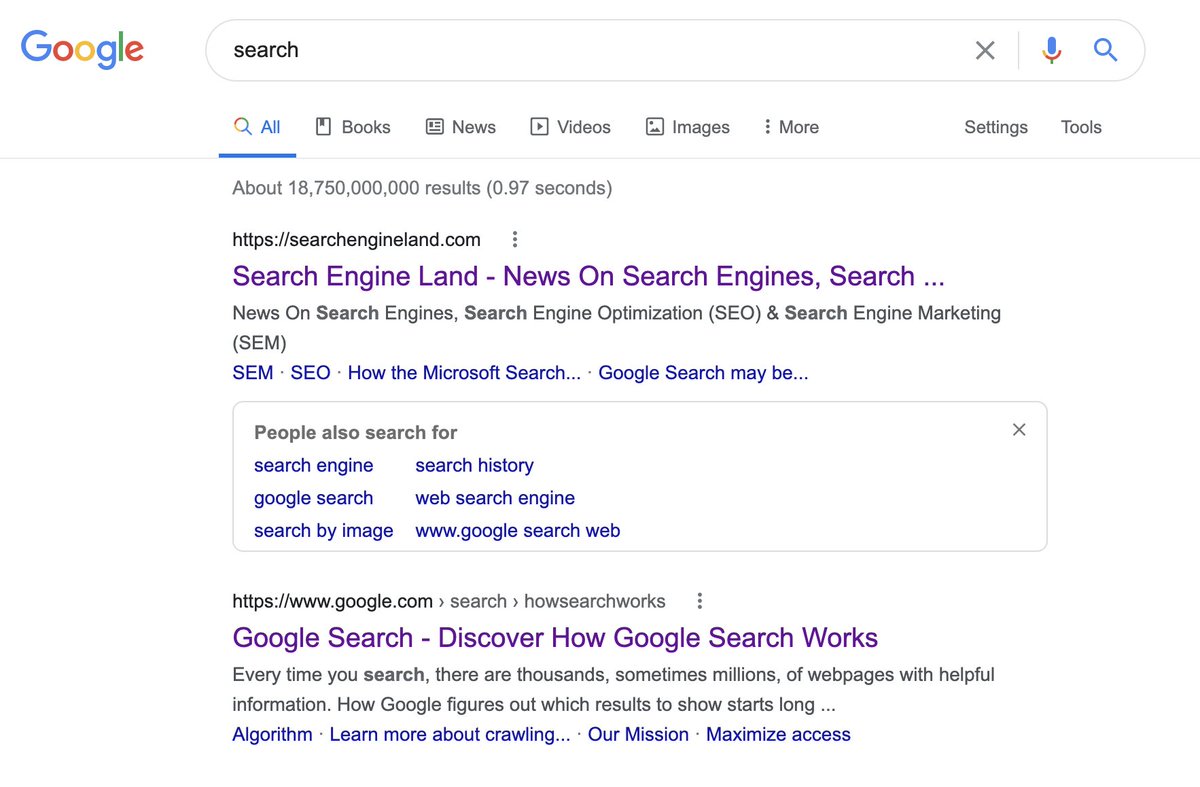This screenshot has height=787, width=1200.
Task: Open the Search Engine Land result title
Action: coord(588,276)
